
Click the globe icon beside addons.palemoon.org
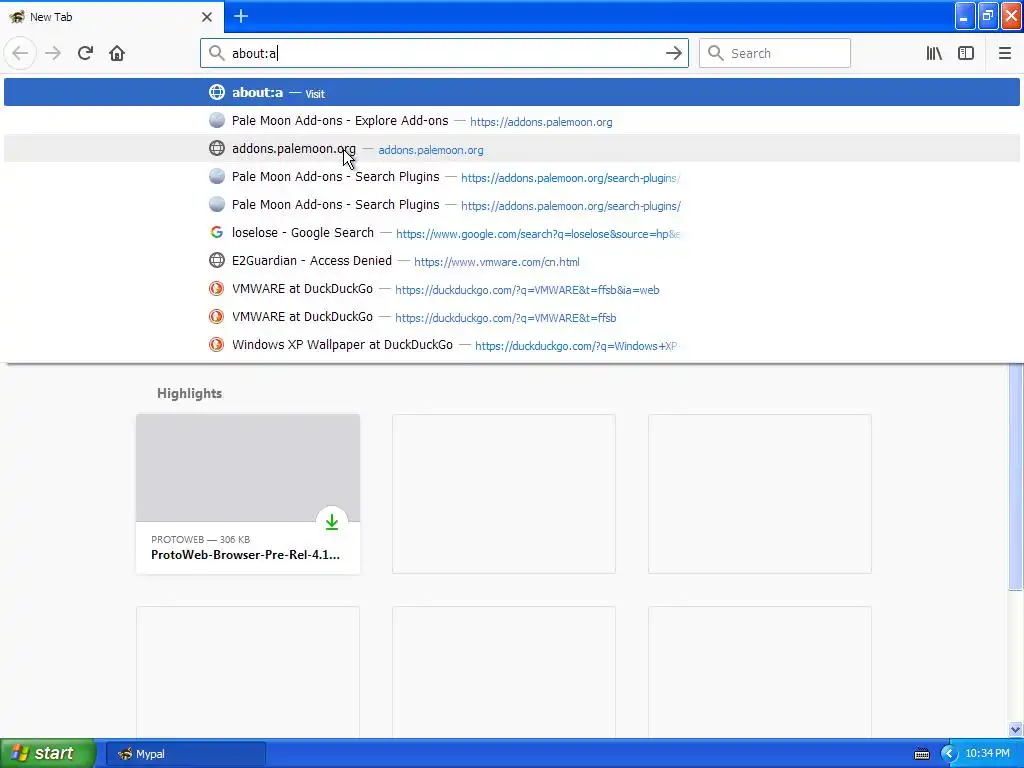[217, 148]
